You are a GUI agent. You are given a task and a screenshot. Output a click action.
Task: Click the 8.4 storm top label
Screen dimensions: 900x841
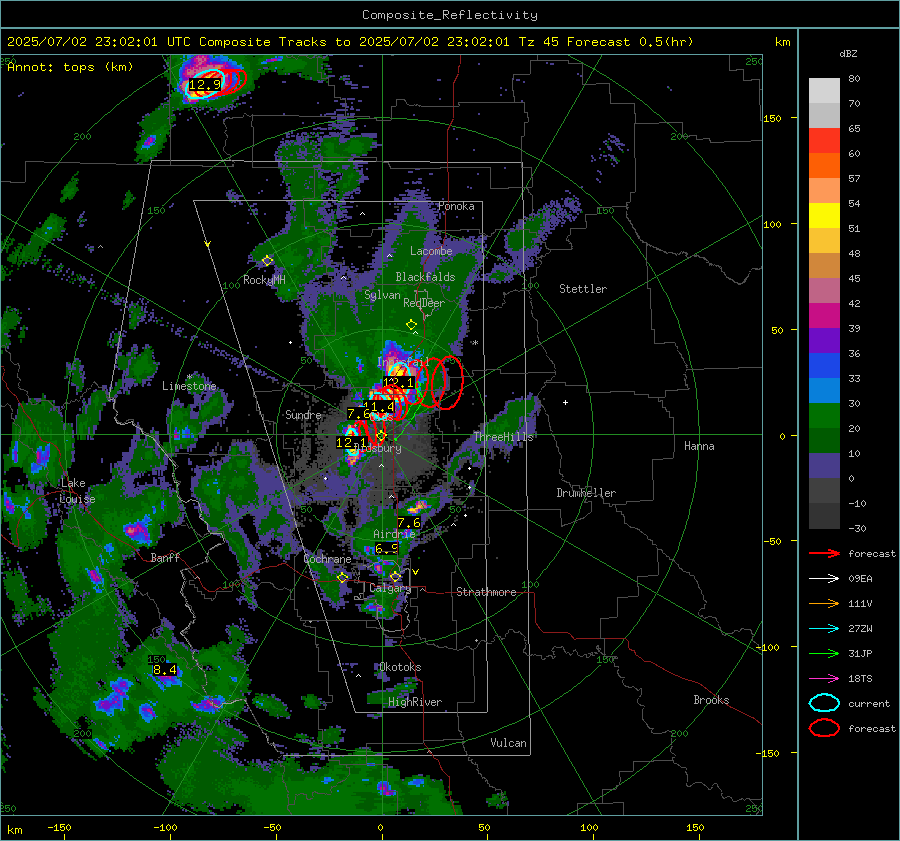(165, 669)
